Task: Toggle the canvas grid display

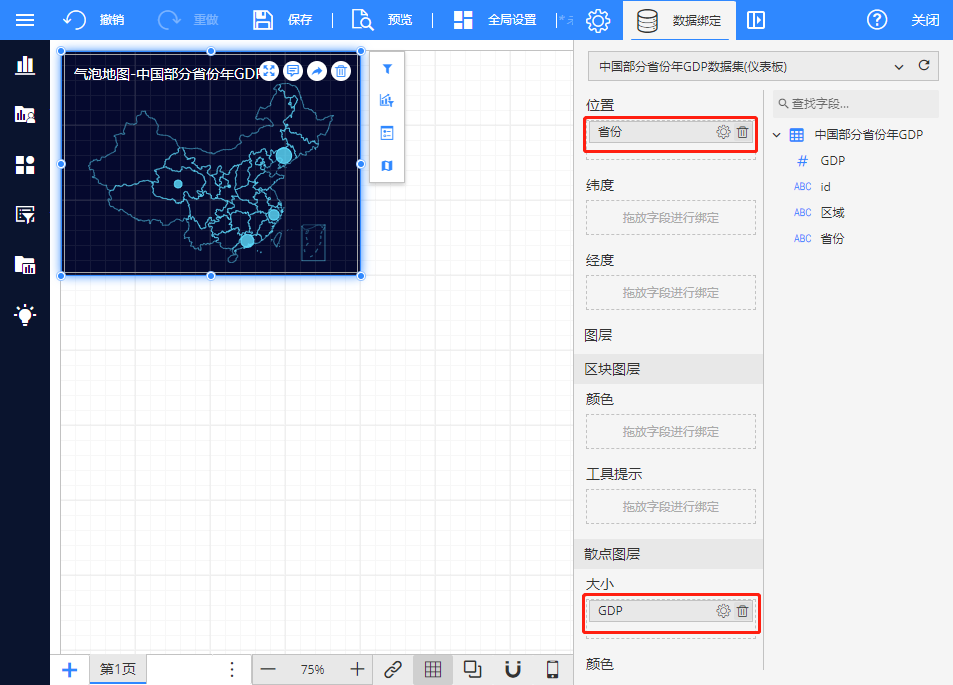Action: coord(433,670)
